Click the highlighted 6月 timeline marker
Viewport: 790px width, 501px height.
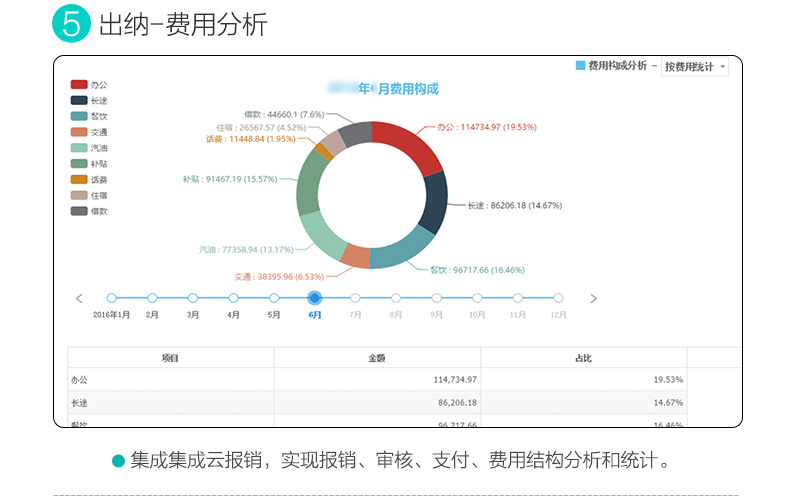[315, 298]
